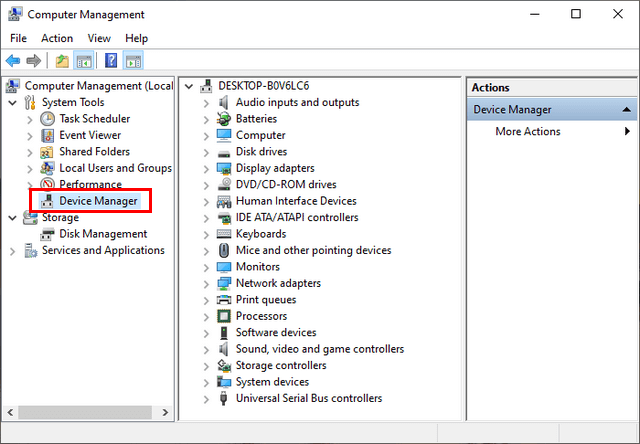Image resolution: width=640 pixels, height=444 pixels.
Task: Select the Software devices entry
Action: (x=276, y=332)
